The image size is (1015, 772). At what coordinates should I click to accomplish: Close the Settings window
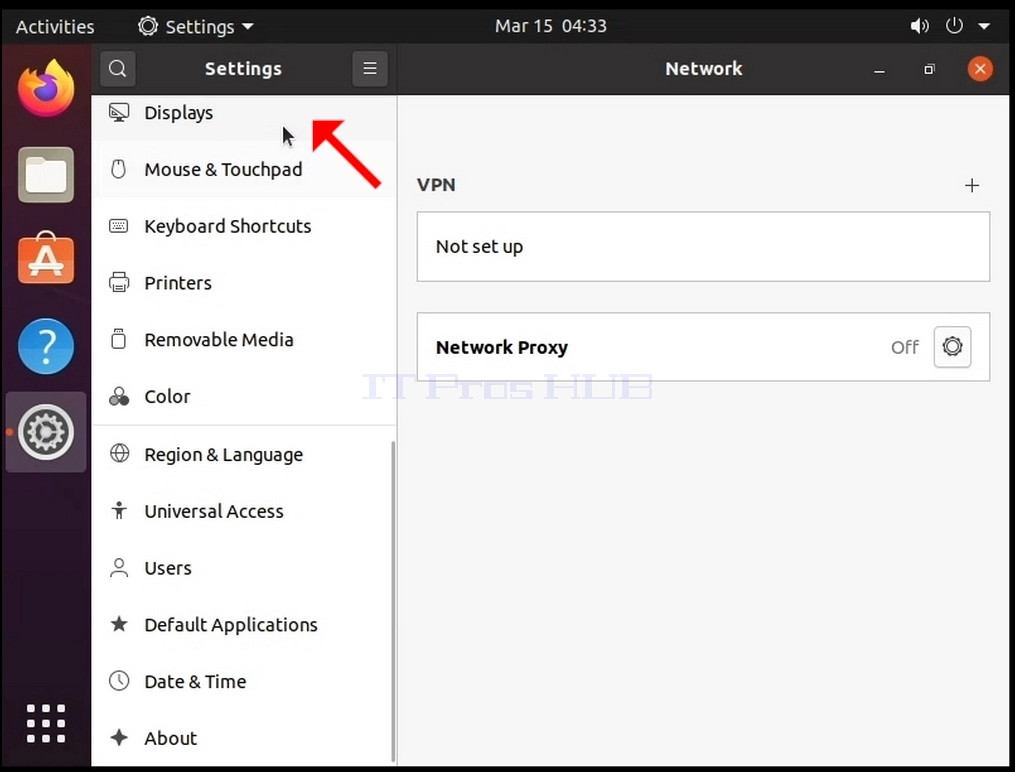pos(980,69)
